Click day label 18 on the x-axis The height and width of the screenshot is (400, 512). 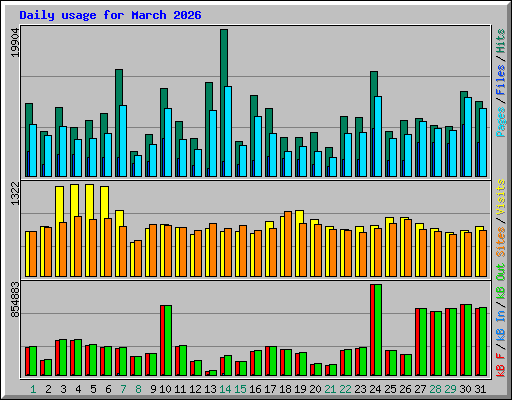coord(285,389)
